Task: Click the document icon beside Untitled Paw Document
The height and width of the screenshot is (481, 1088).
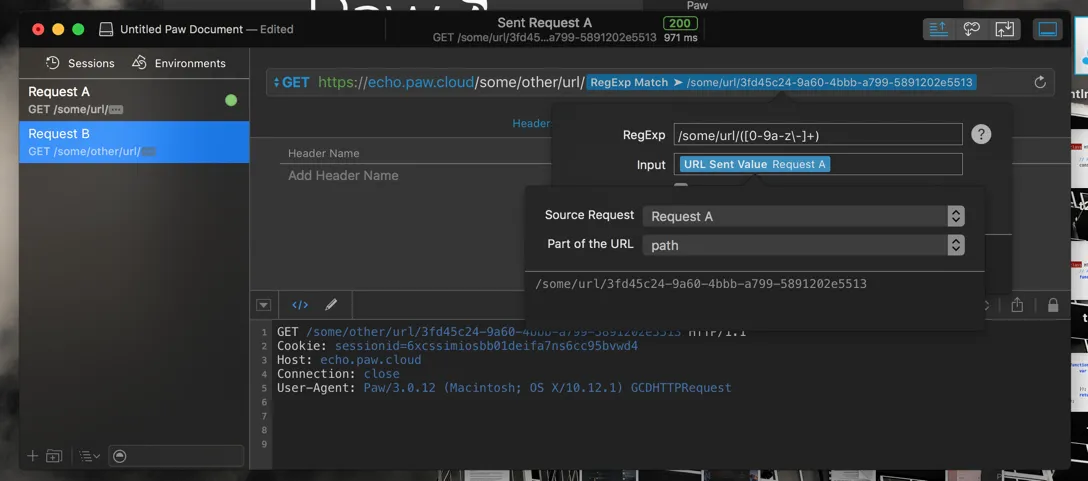Action: [105, 29]
